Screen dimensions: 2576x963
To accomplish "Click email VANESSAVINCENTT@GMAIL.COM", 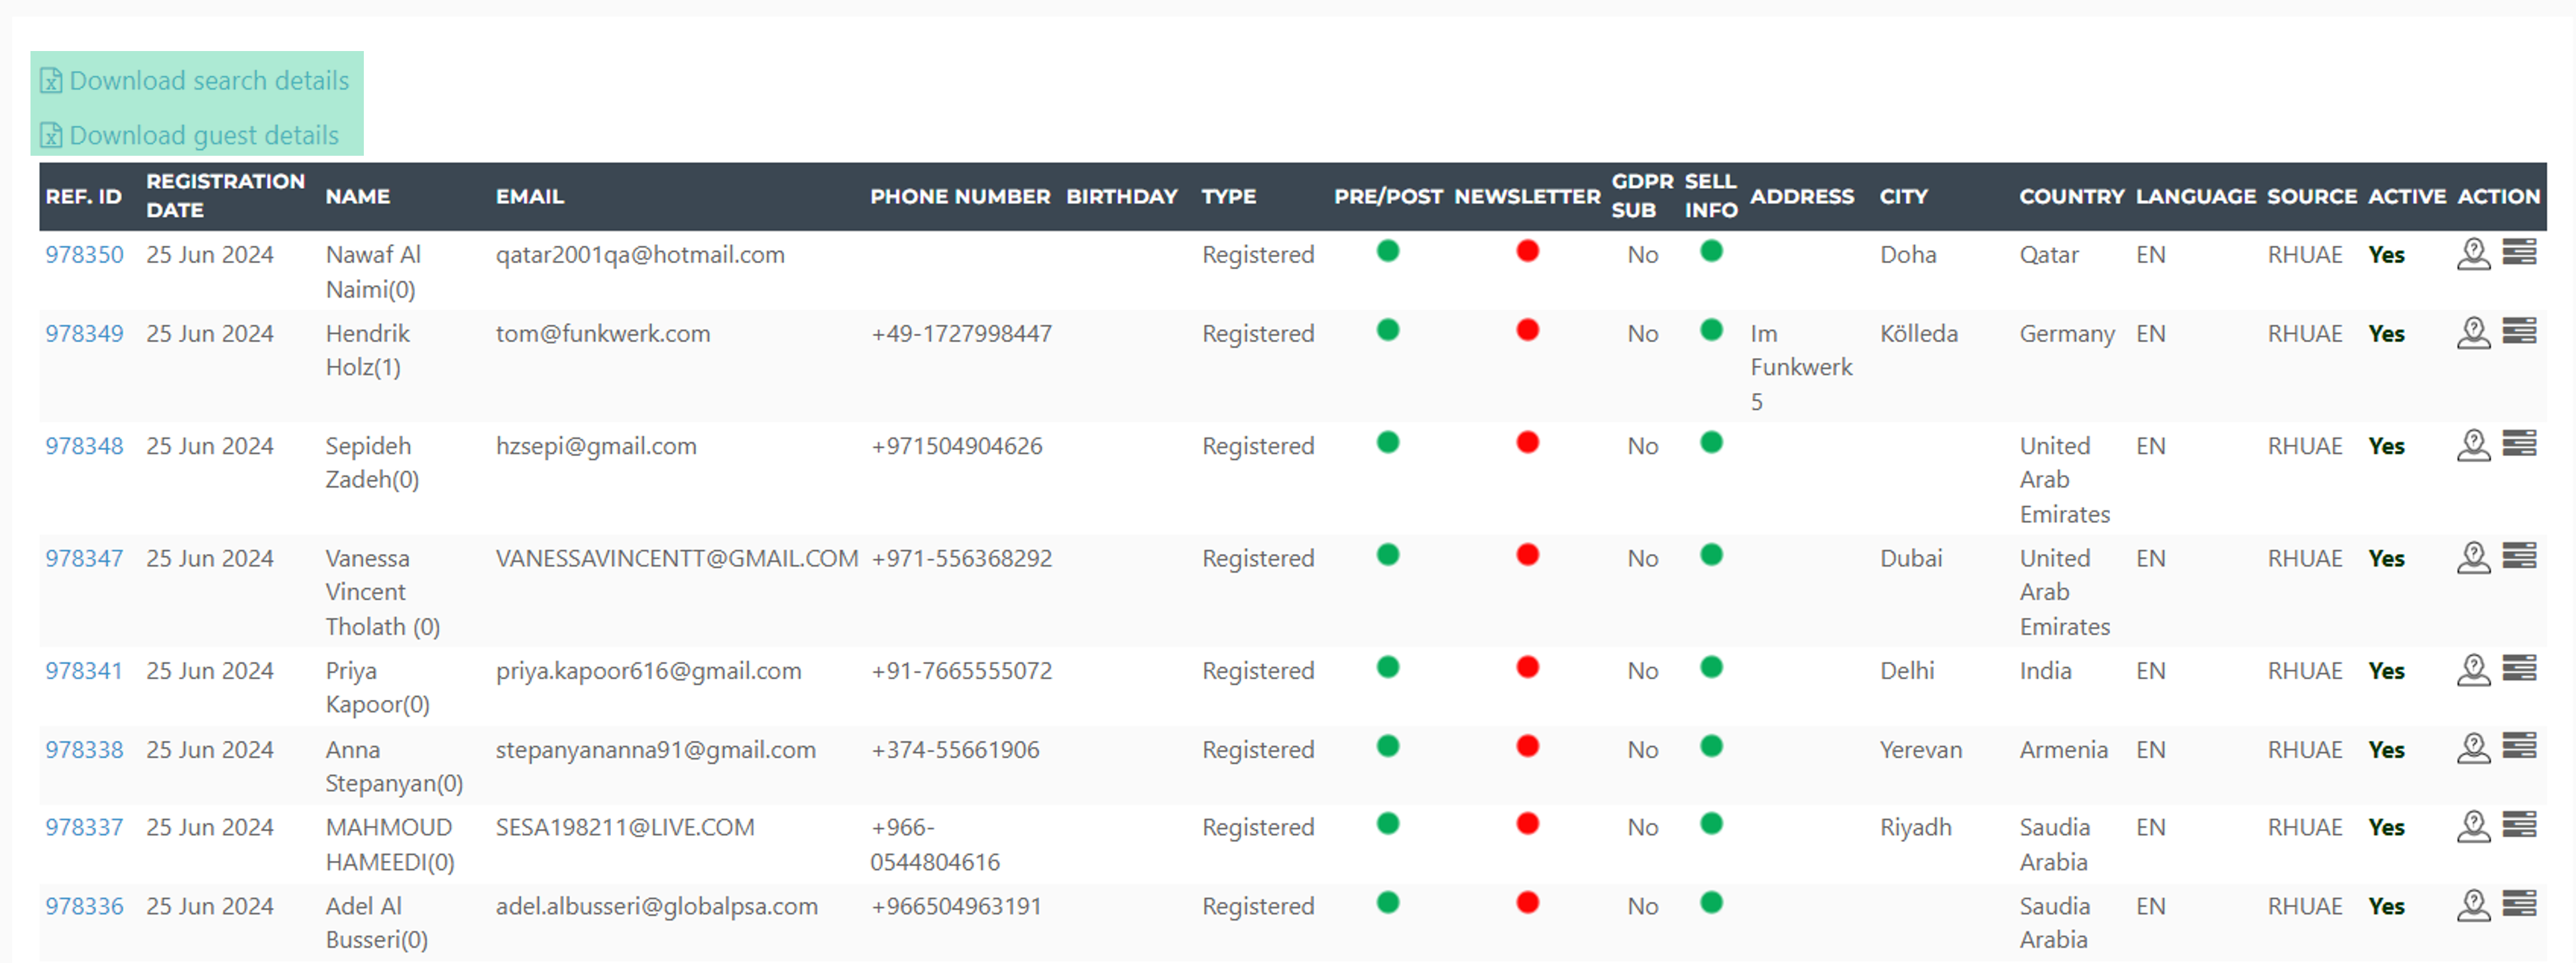I will click(677, 558).
